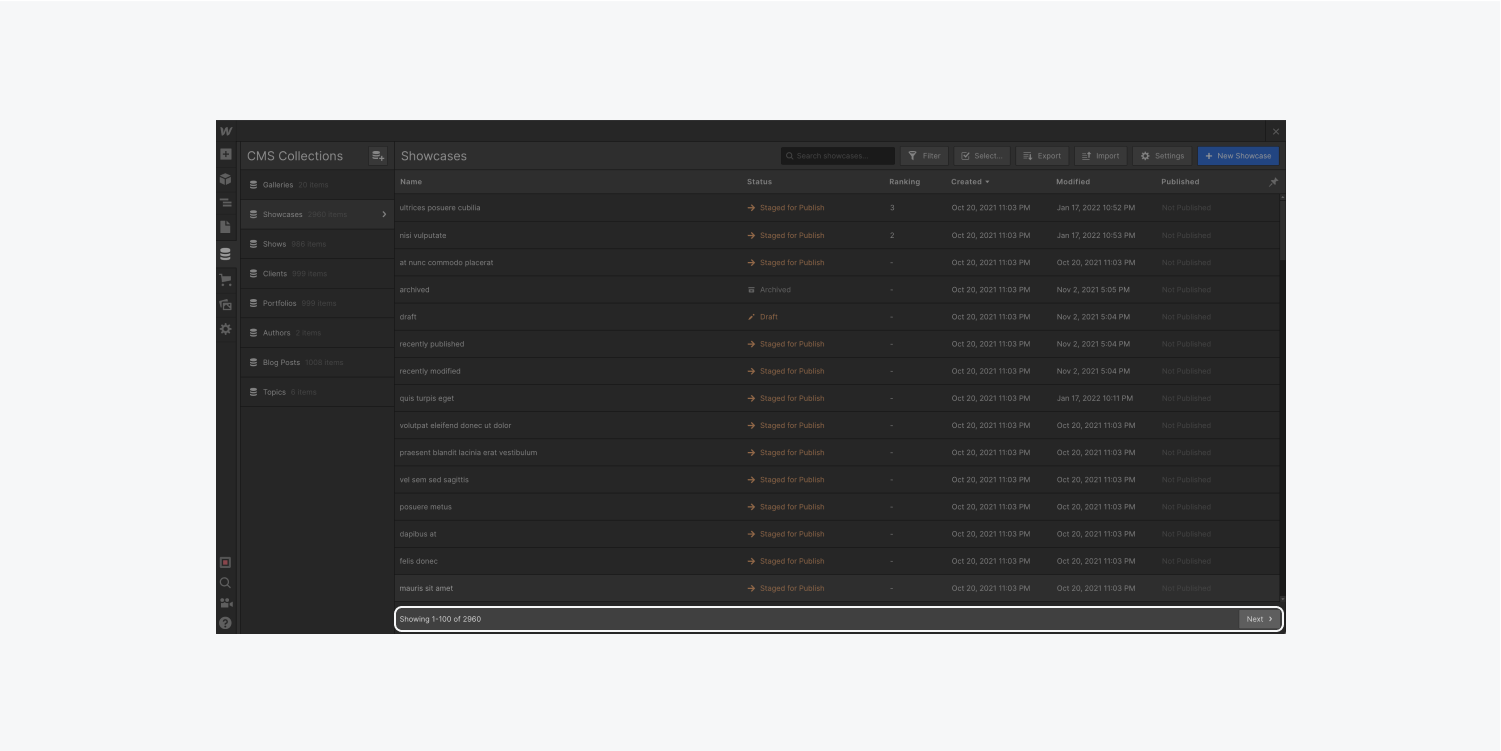Click the red audit square icon
This screenshot has height=751, width=1501.
[226, 563]
